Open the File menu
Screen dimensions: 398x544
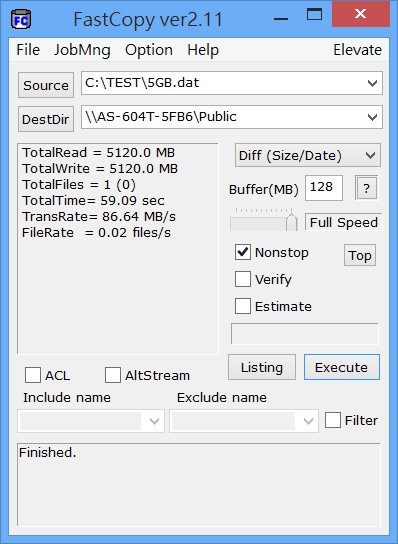click(x=28, y=50)
